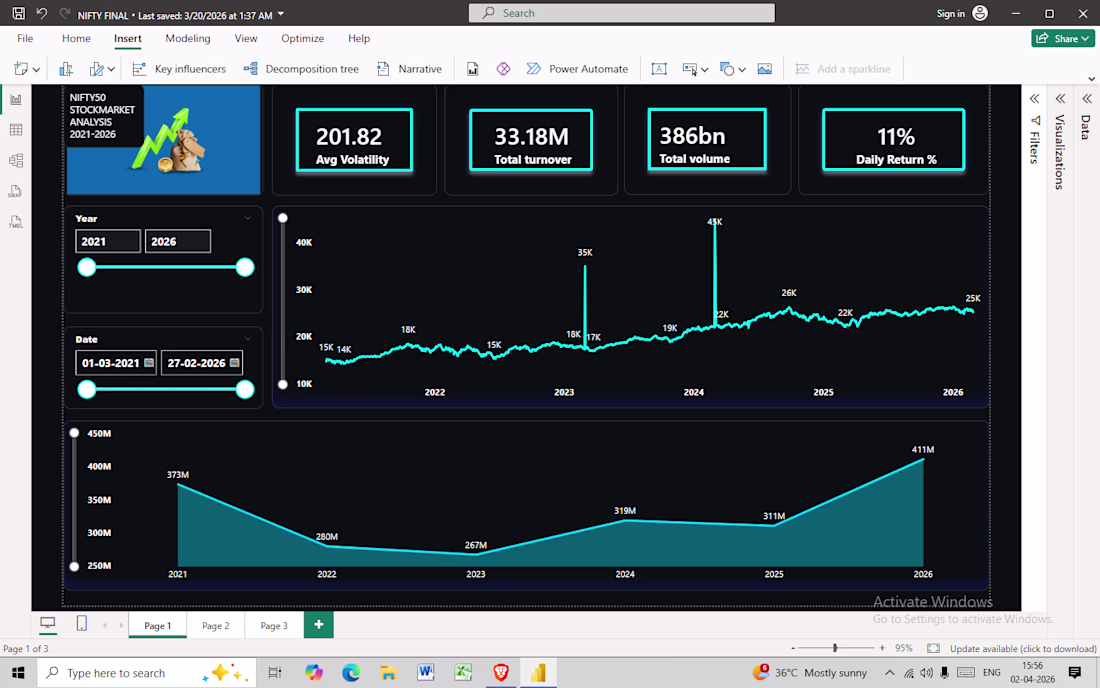The image size is (1100, 688).
Task: Add a new report page
Action: (x=318, y=625)
